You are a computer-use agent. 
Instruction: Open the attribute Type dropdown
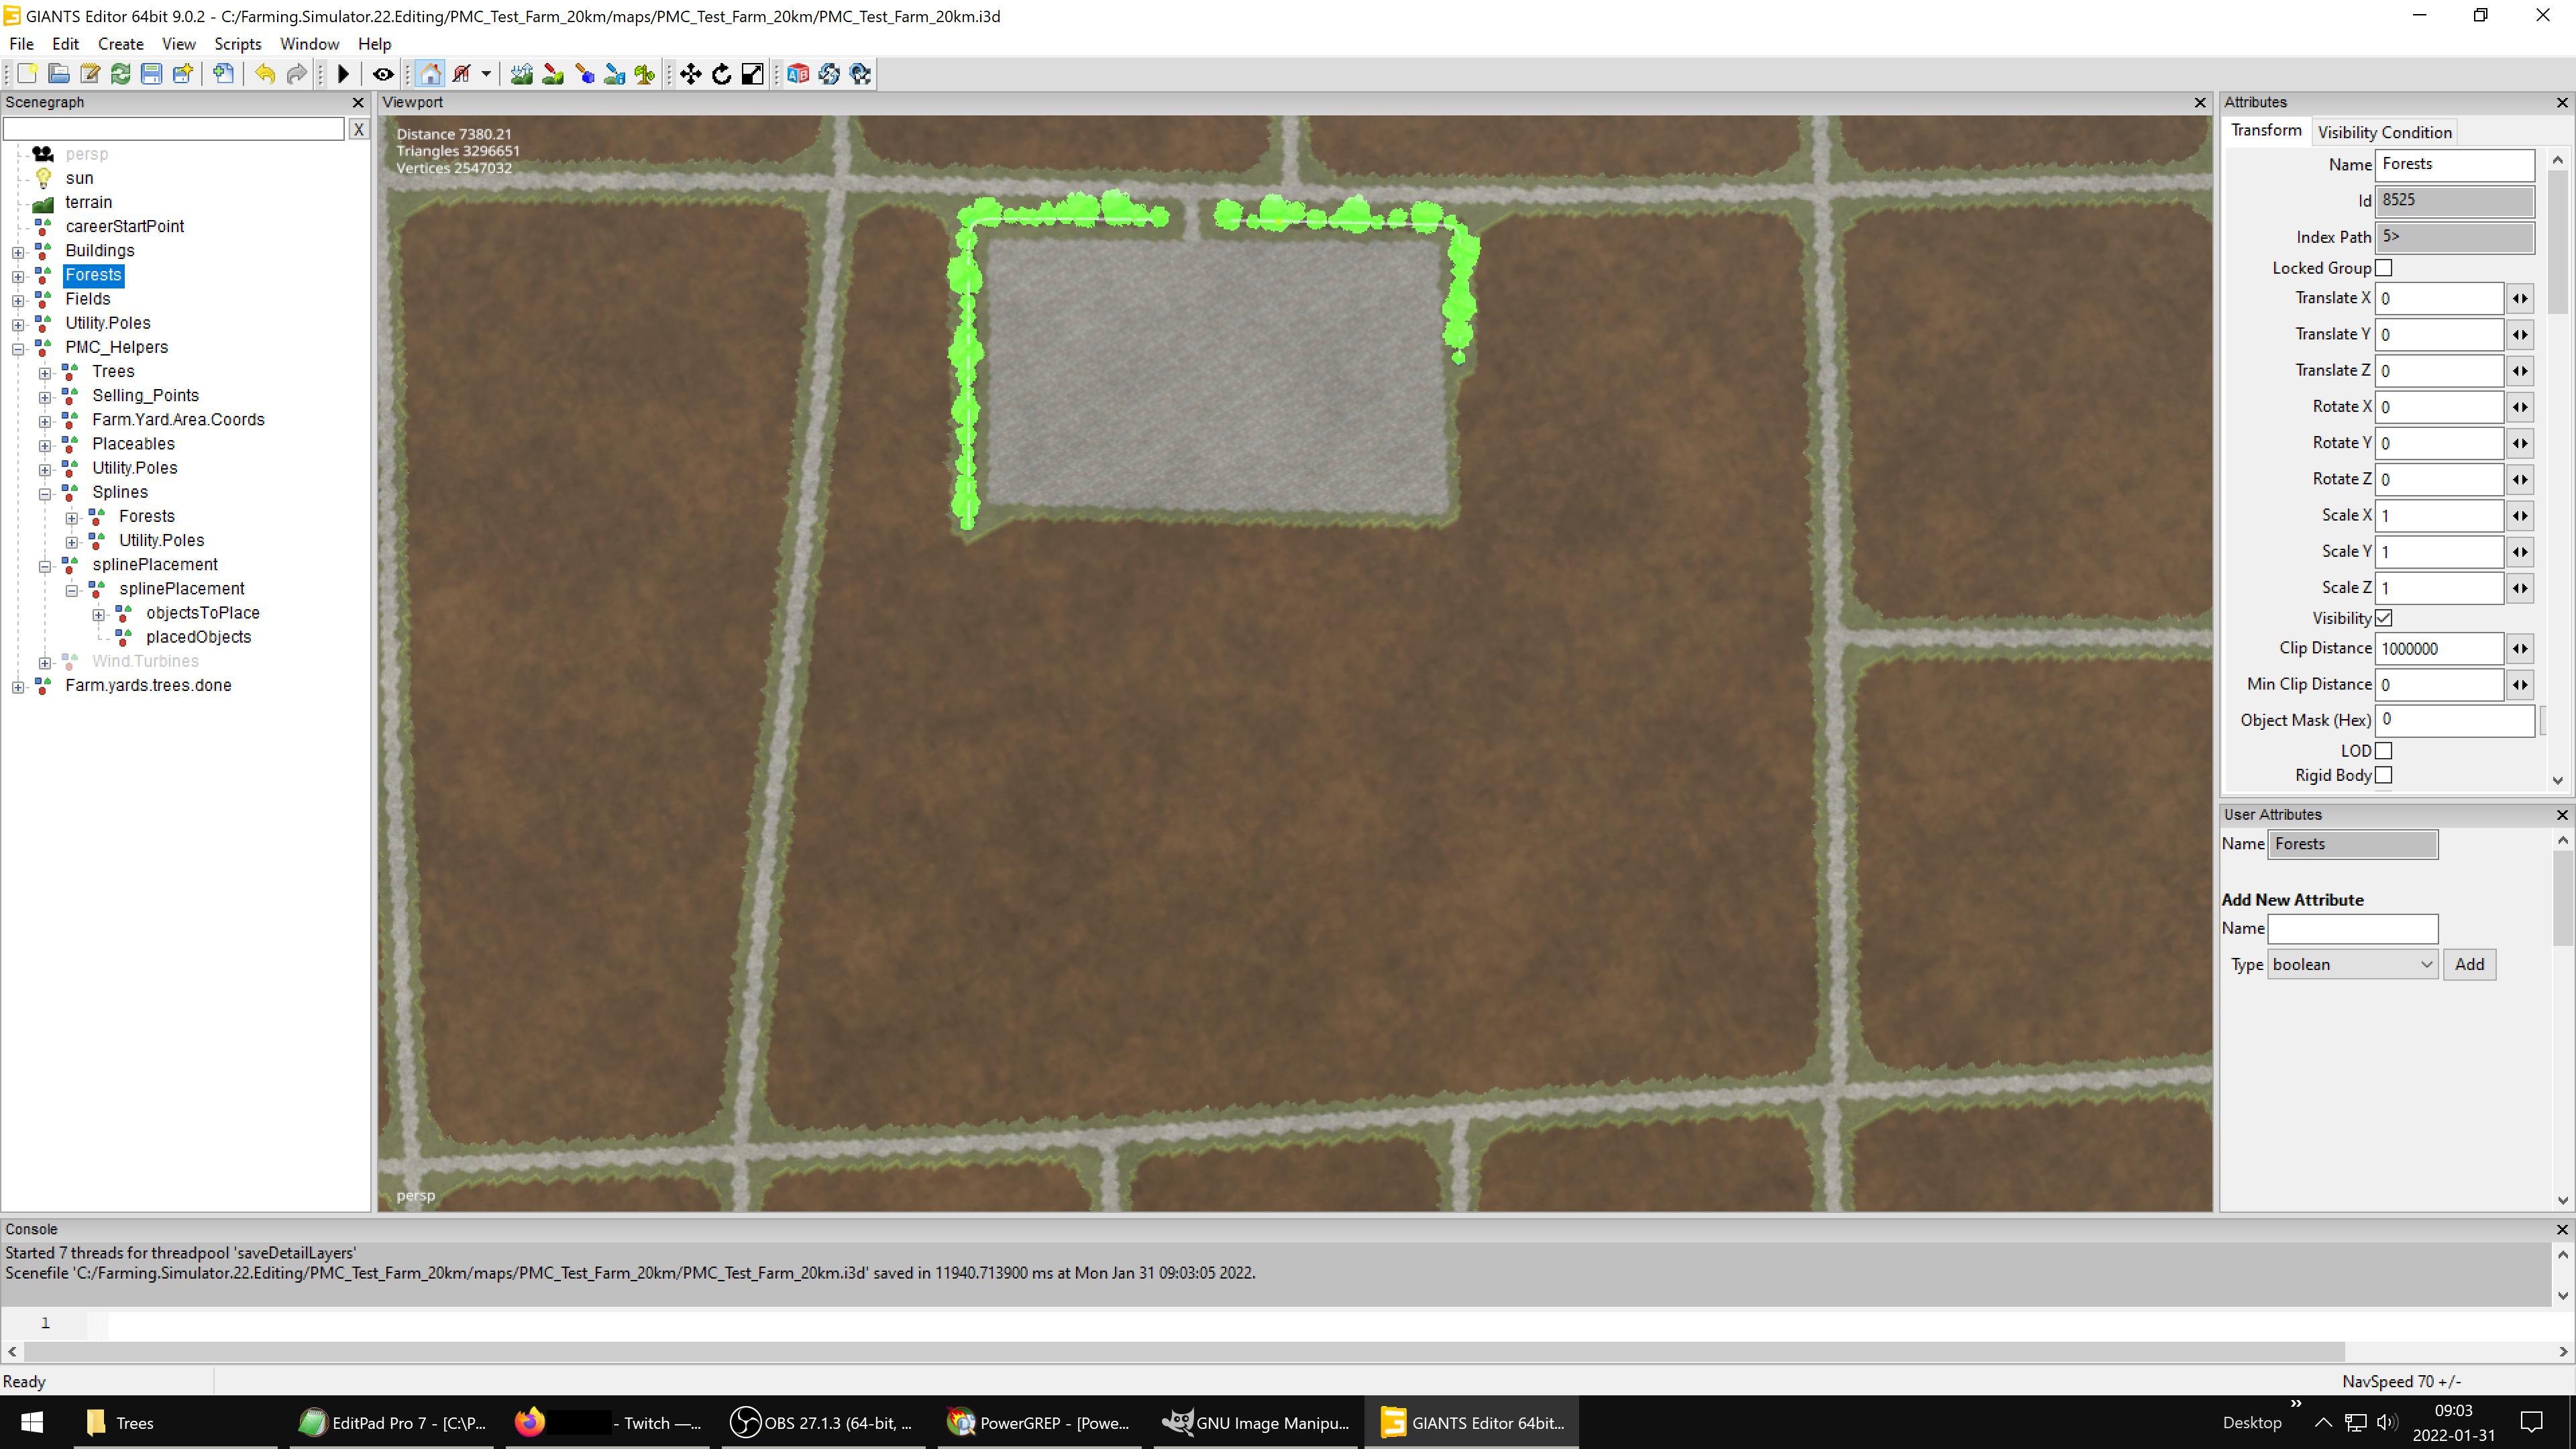[x=2352, y=965]
